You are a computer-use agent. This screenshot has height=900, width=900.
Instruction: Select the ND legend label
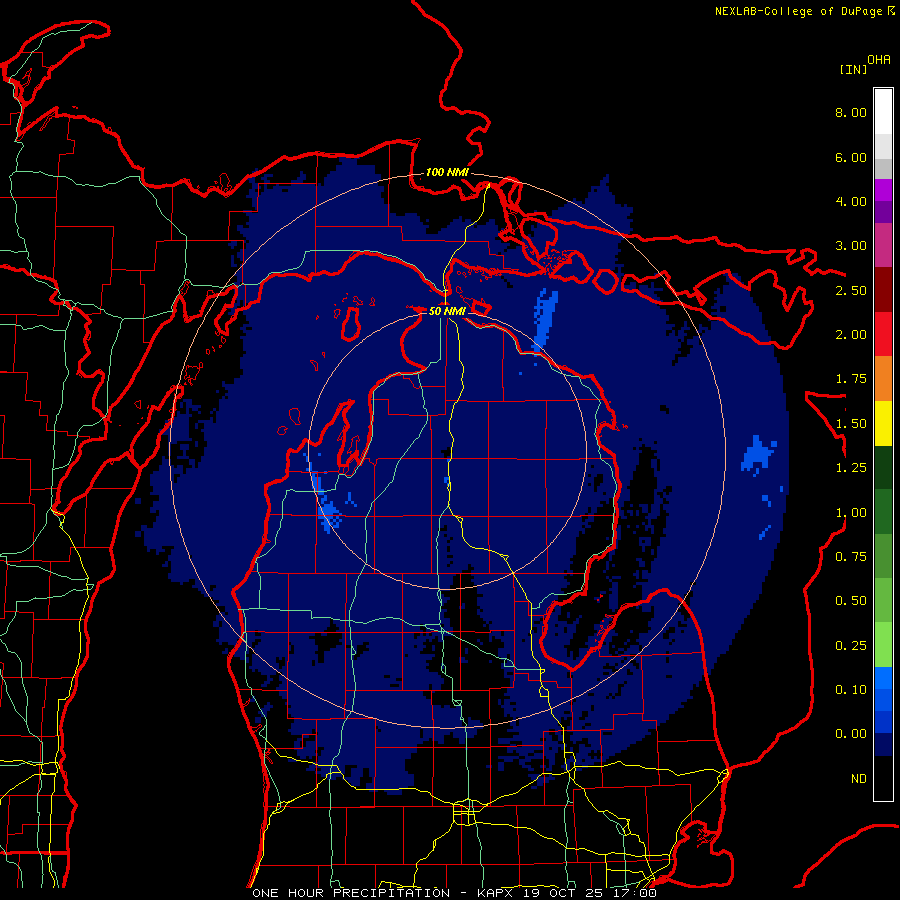[859, 779]
